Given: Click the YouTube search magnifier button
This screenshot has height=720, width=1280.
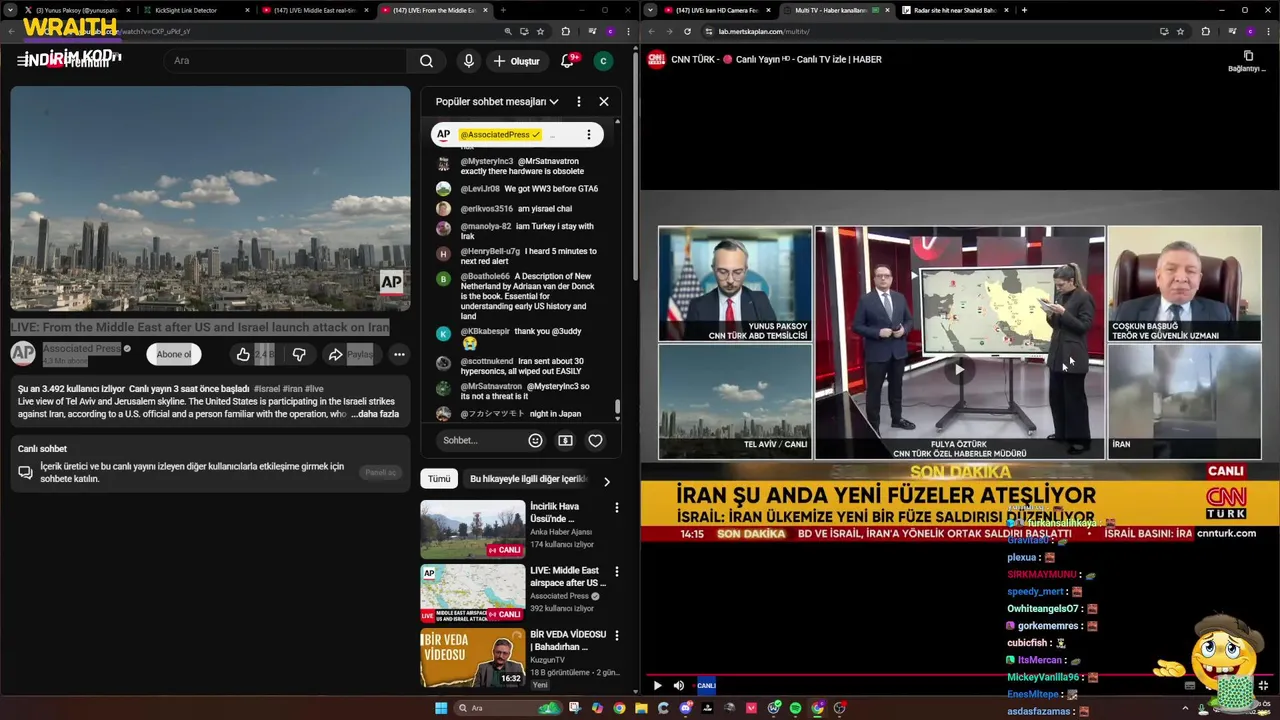Looking at the screenshot, I should click(426, 61).
